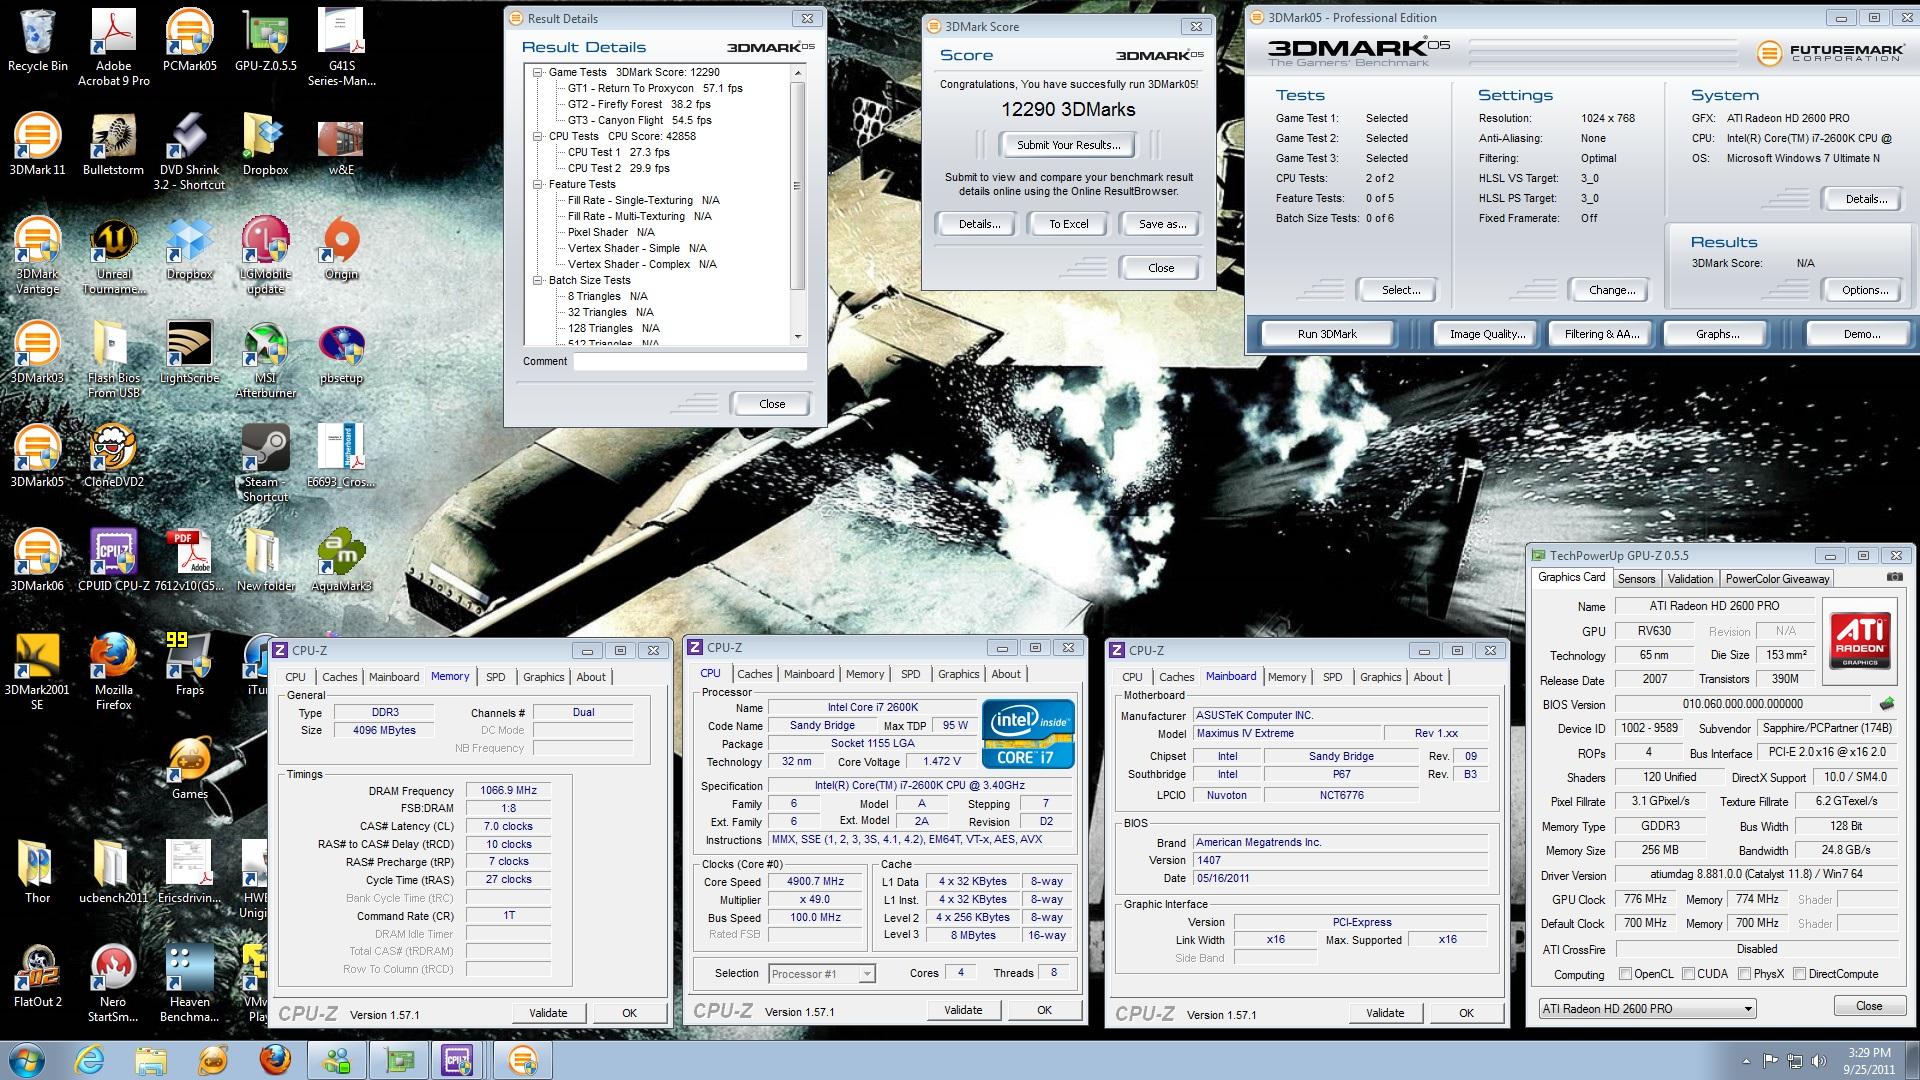Collapse the CPU Tests tree node
Viewport: 1920px width, 1080px height.
point(538,136)
